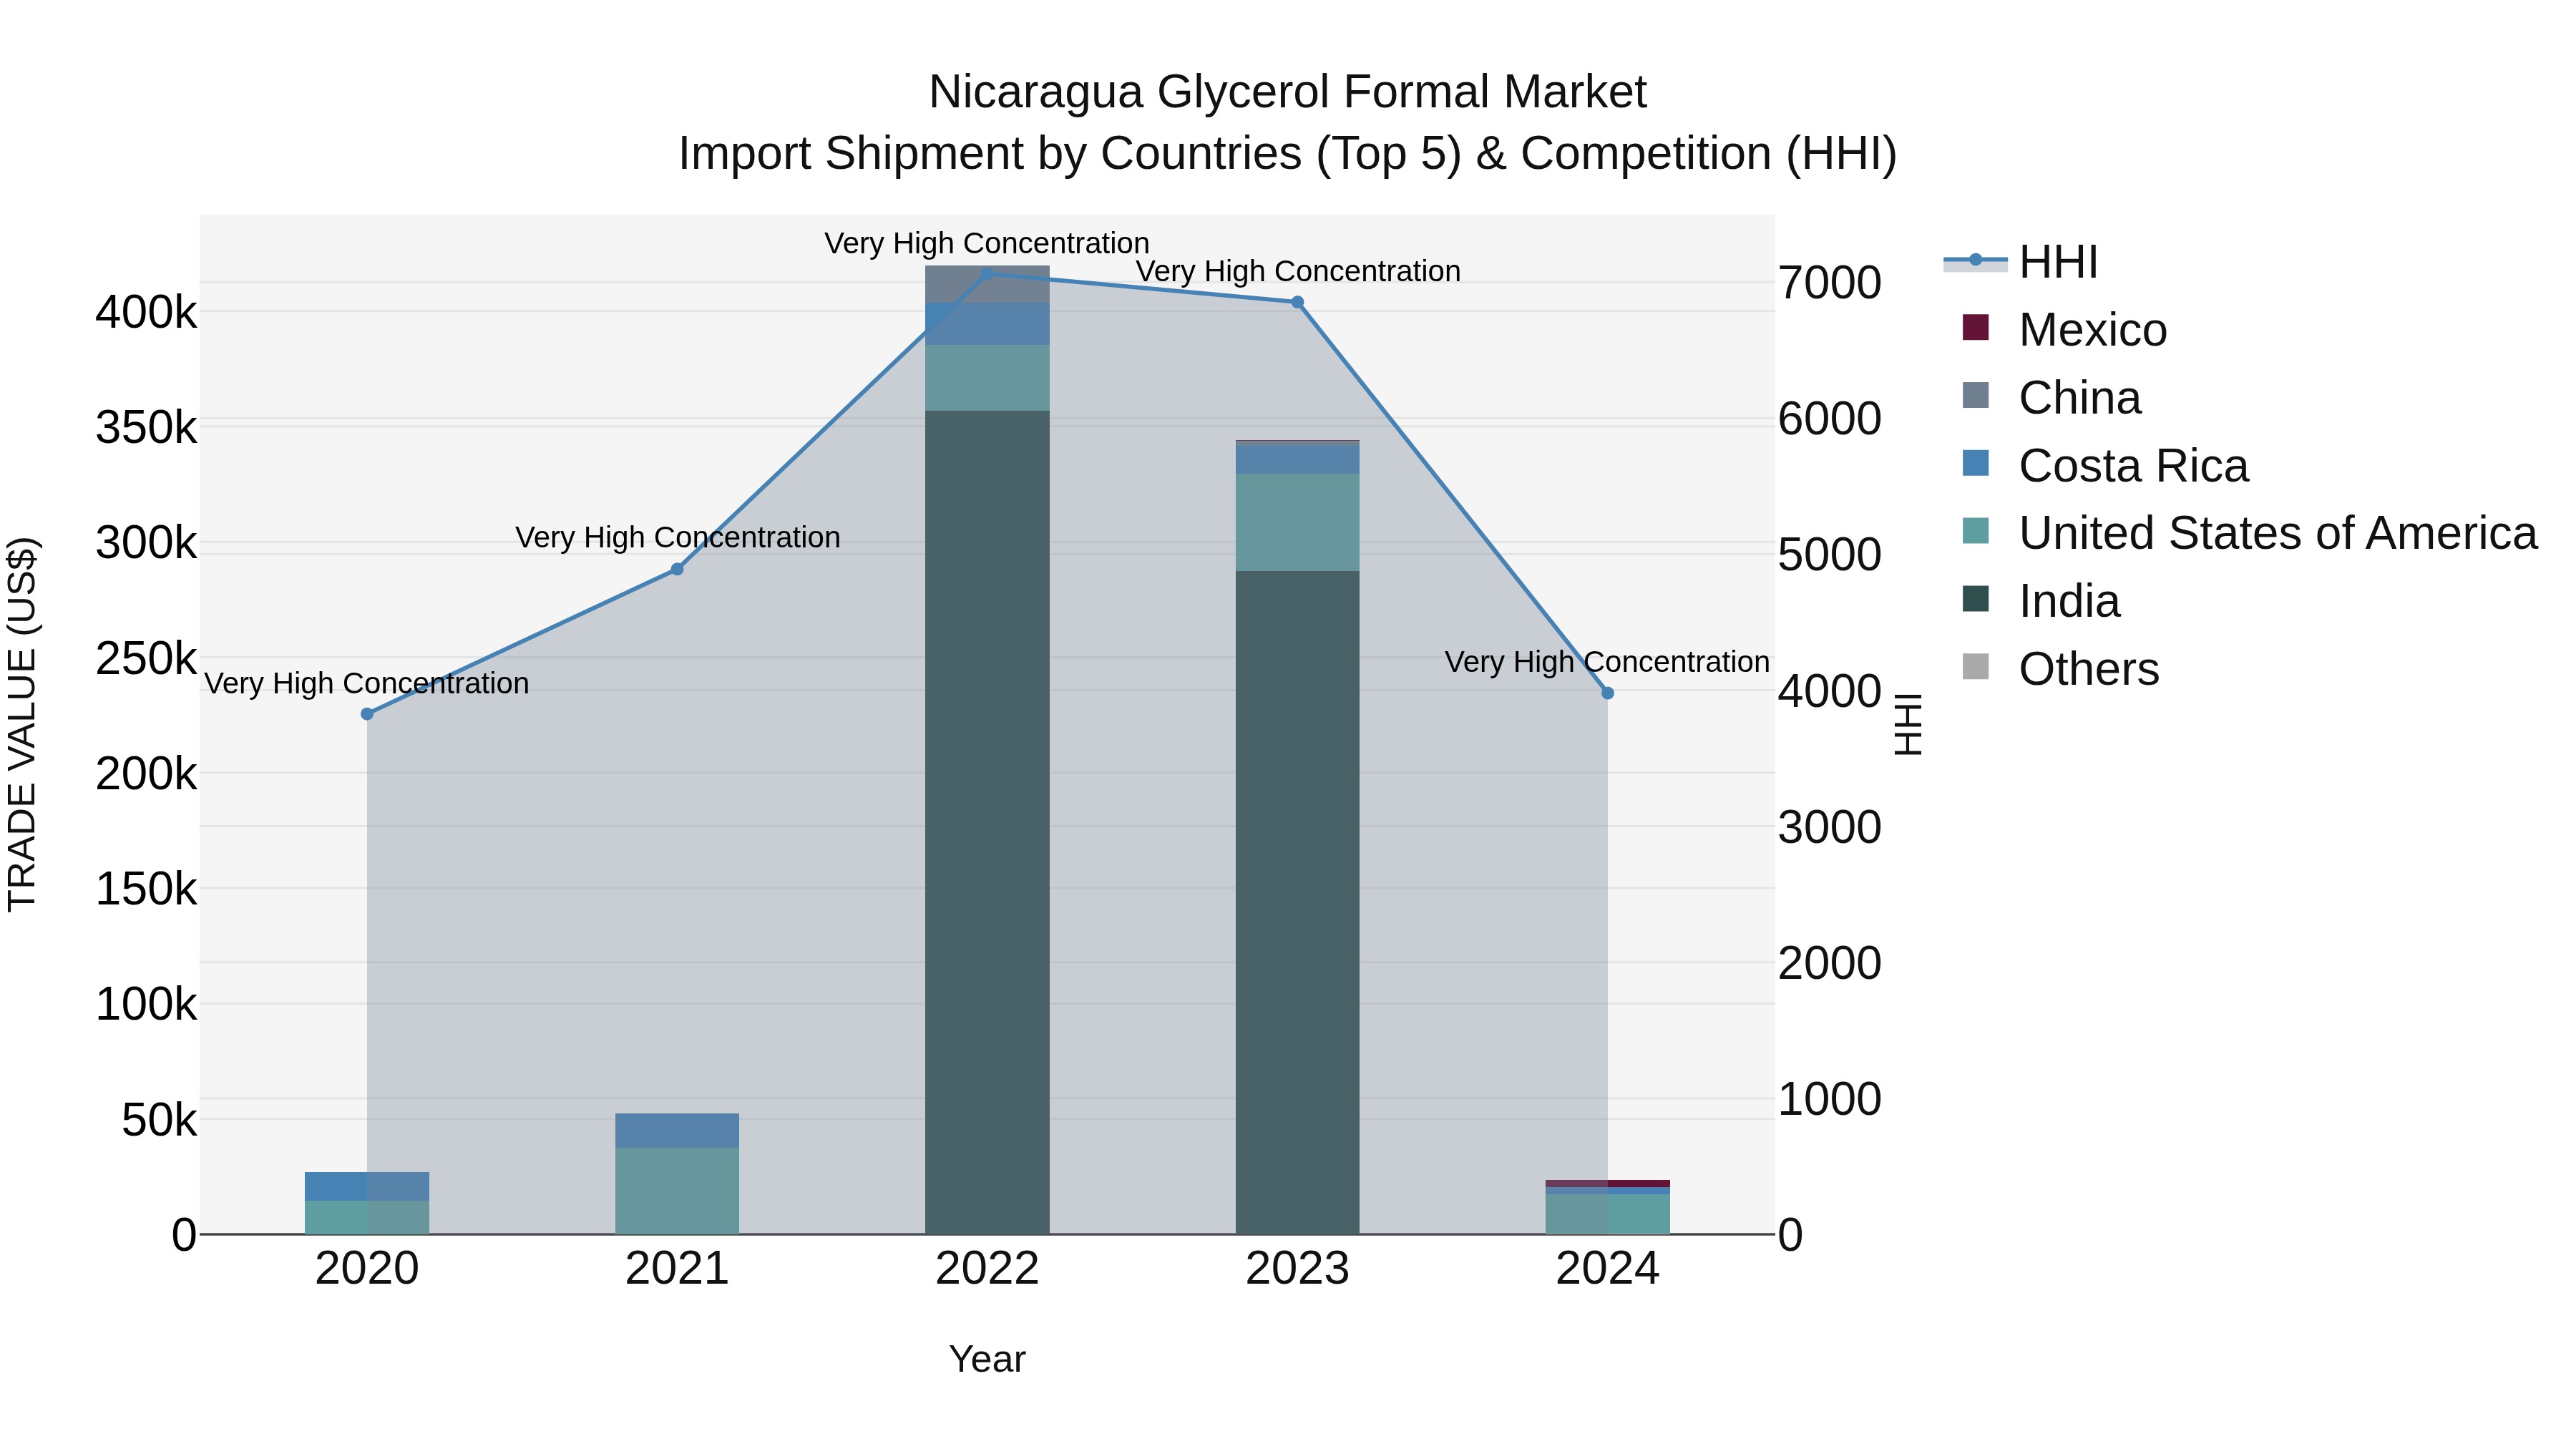Click the '1000' HHI axis tick label
The height and width of the screenshot is (1449, 2576).
(1830, 1099)
